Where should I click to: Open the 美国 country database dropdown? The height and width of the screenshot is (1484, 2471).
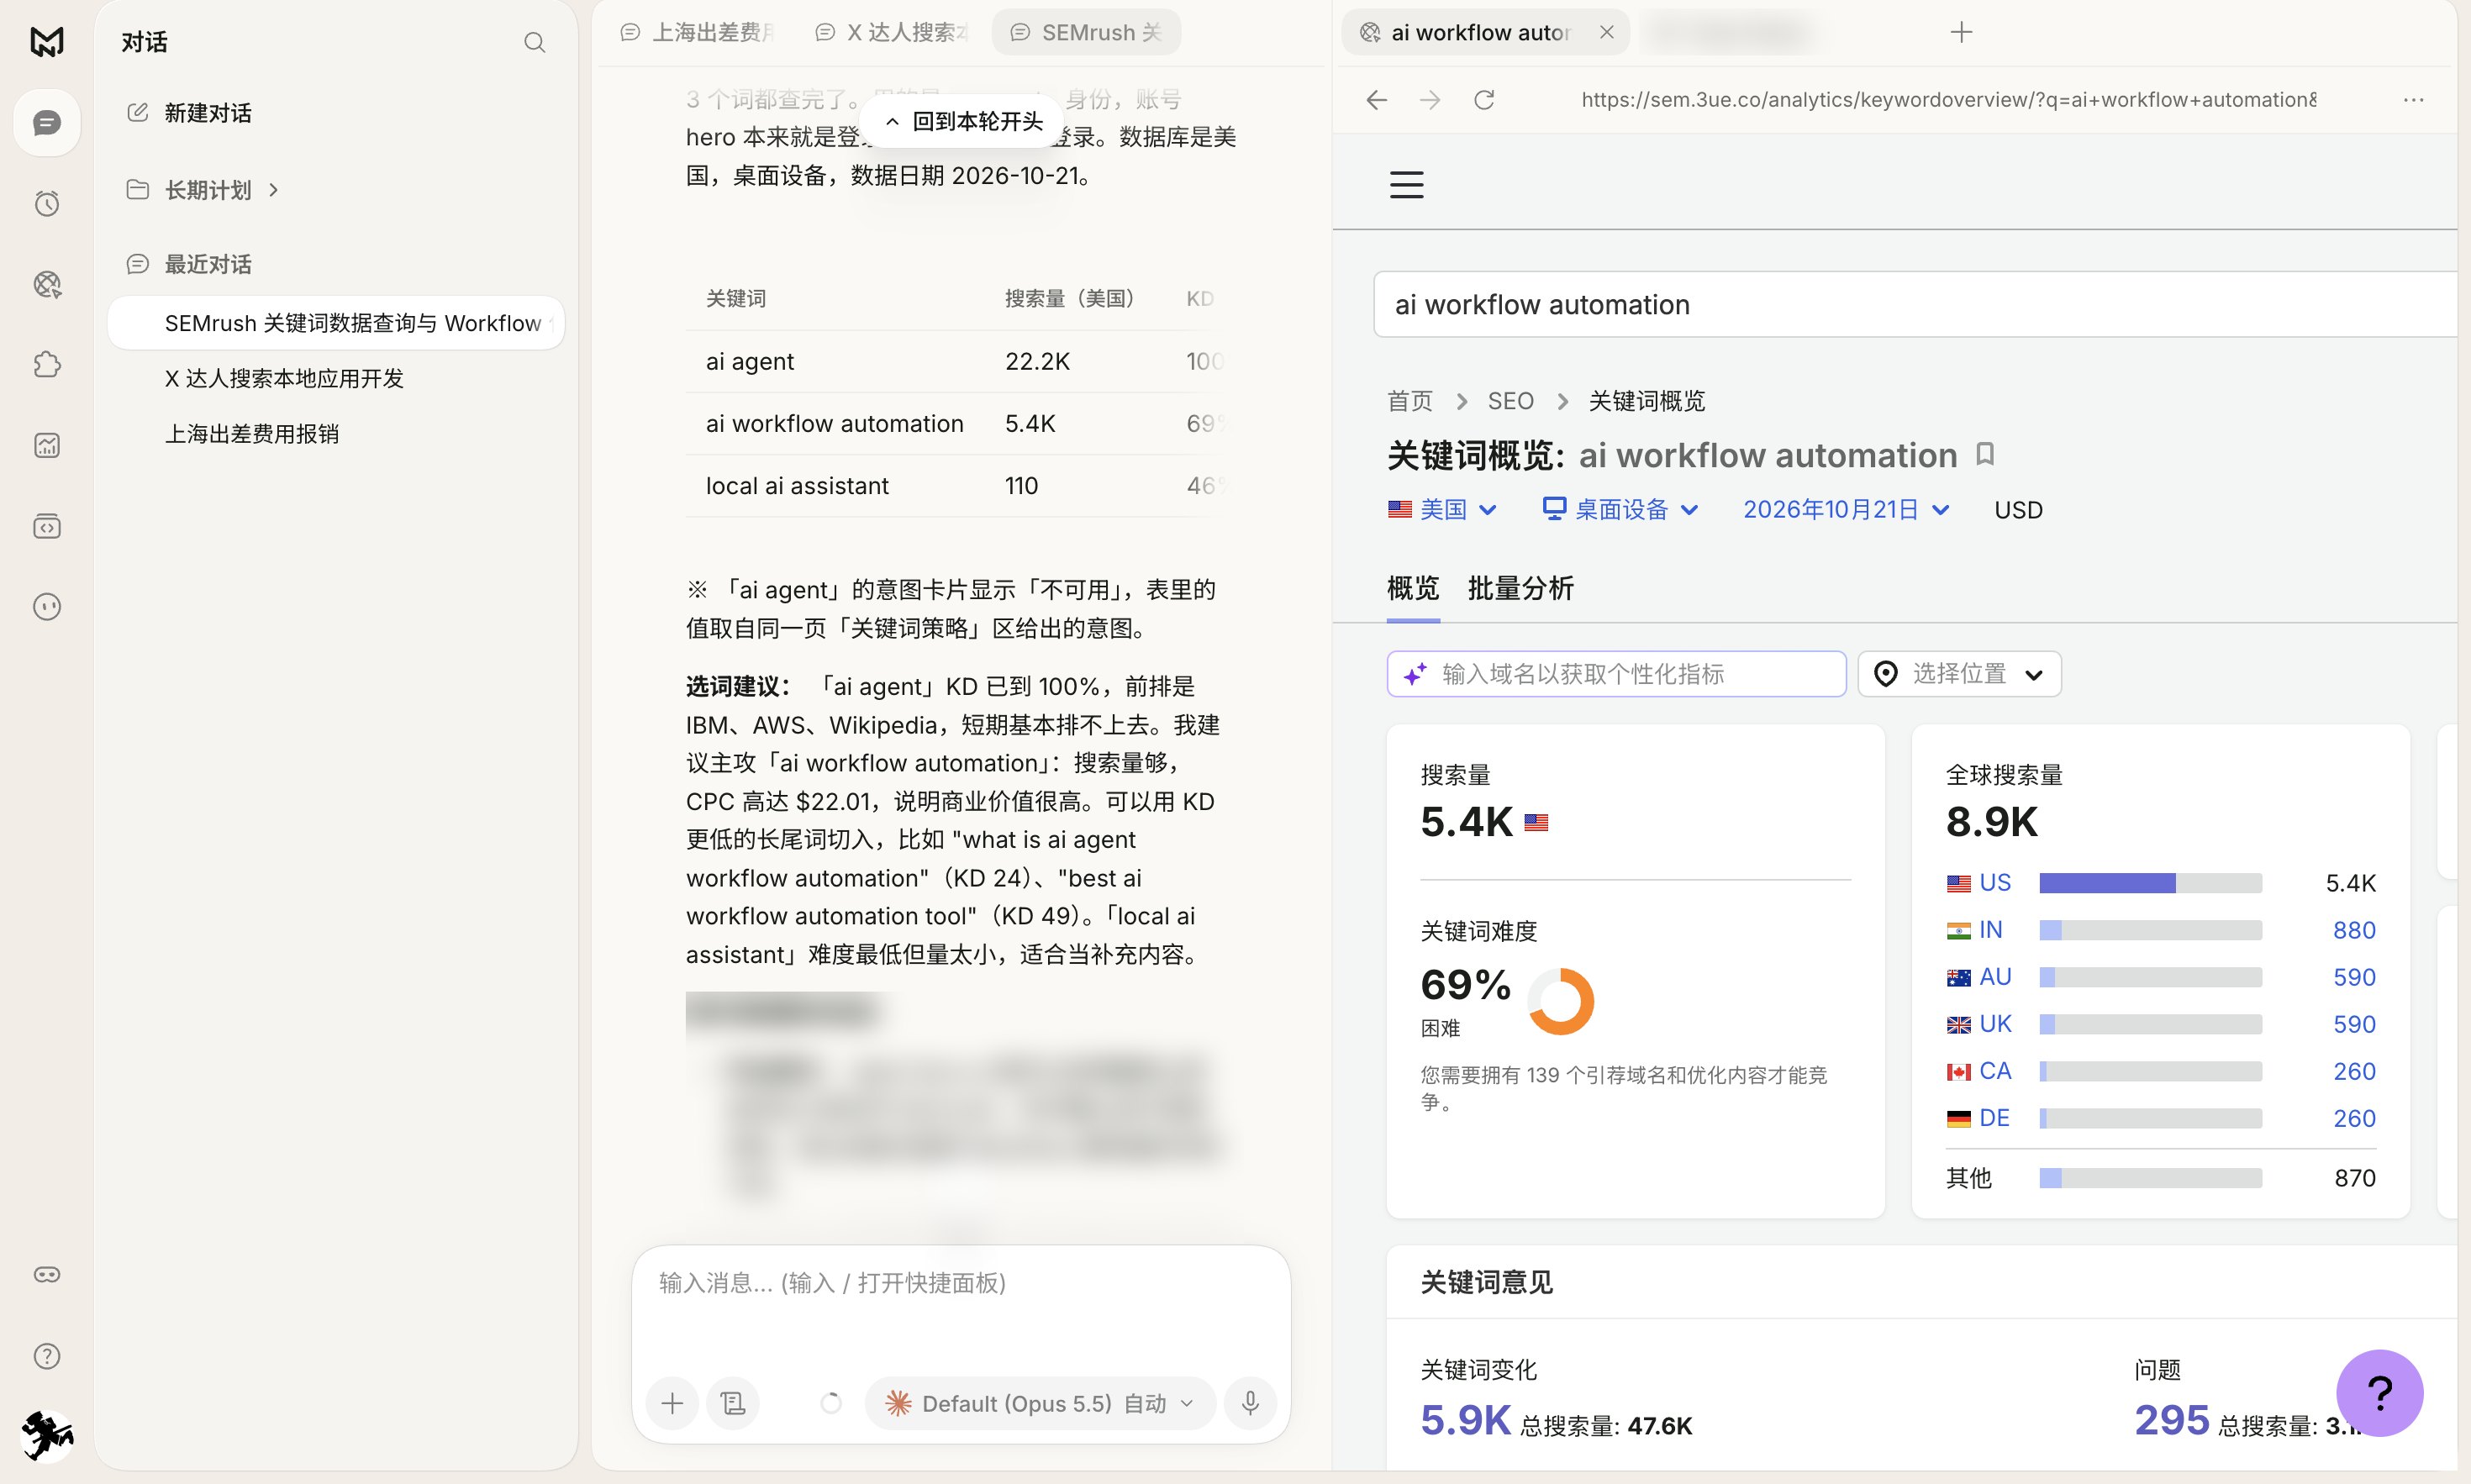1442,510
